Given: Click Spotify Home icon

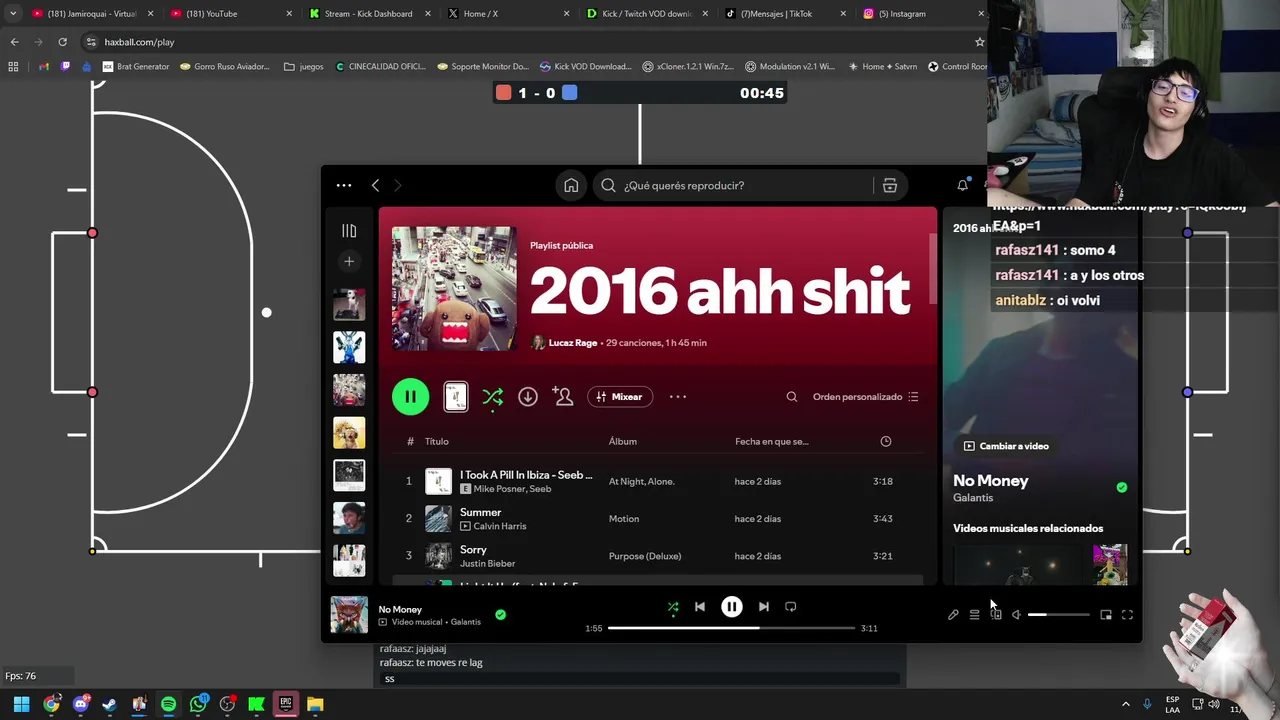Looking at the screenshot, I should (x=571, y=185).
